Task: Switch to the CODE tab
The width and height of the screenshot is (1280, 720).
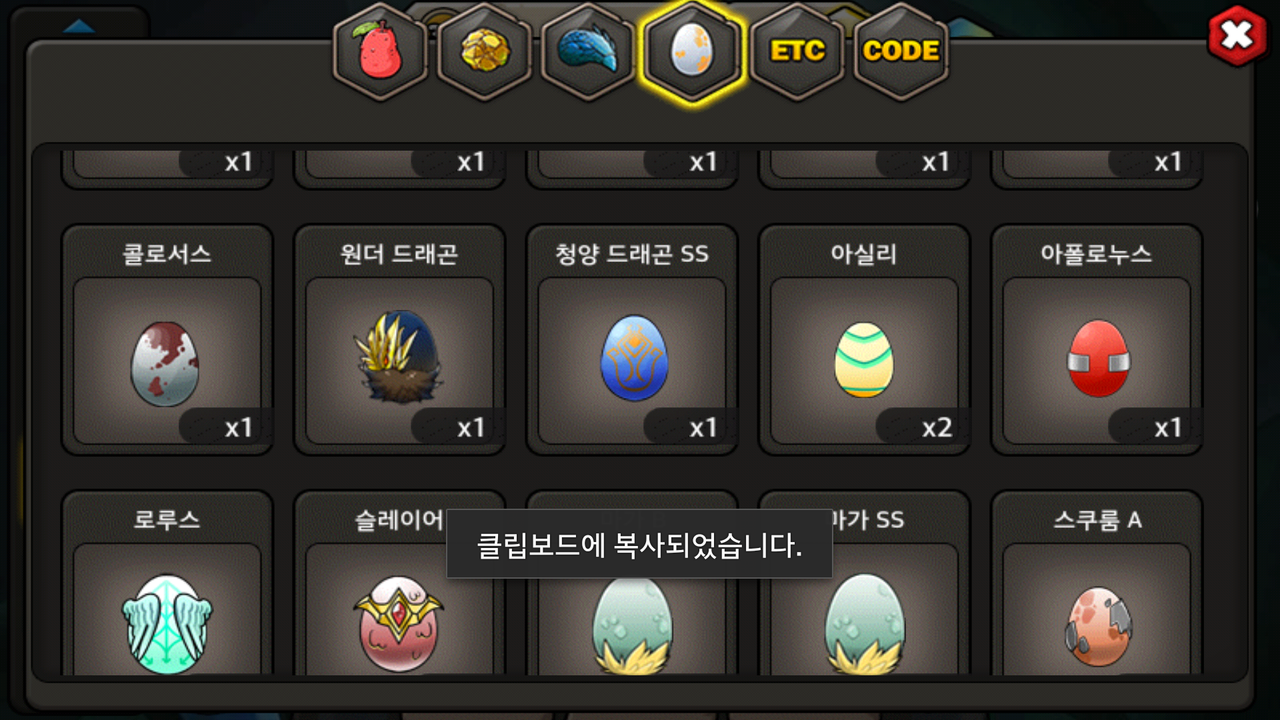Action: coord(901,51)
